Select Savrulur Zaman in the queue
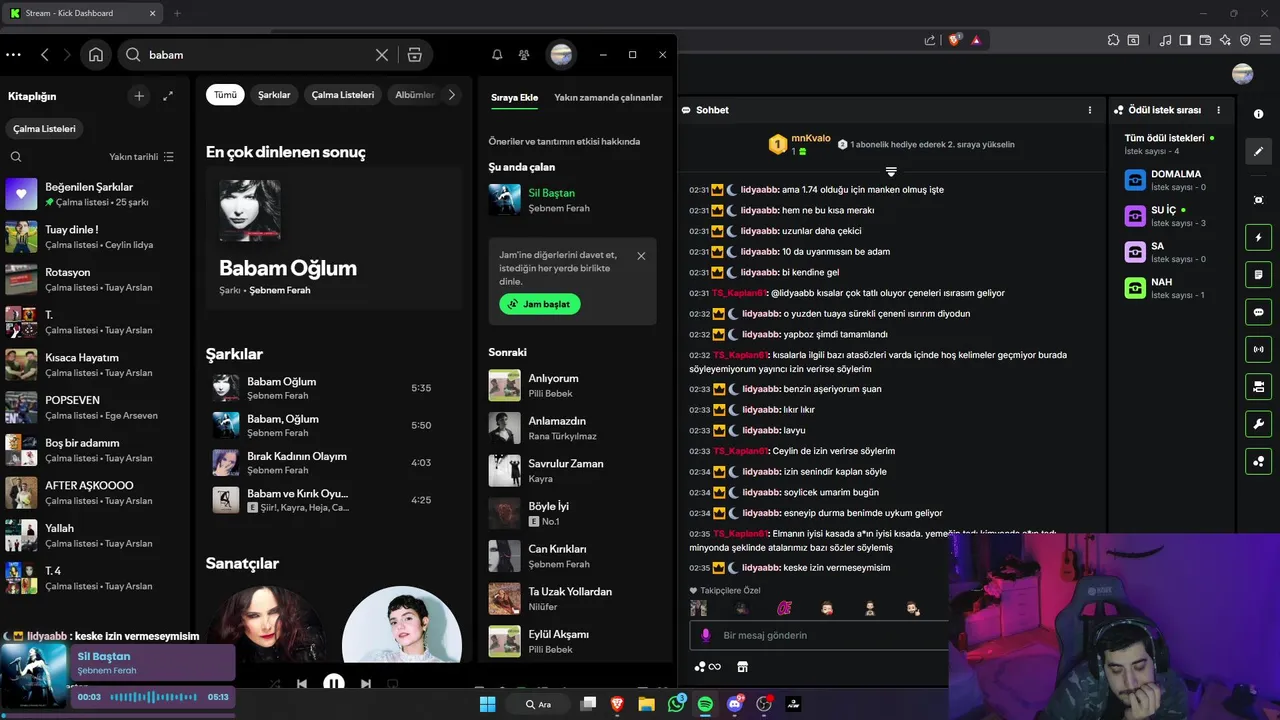This screenshot has height=720, width=1280. (x=573, y=471)
